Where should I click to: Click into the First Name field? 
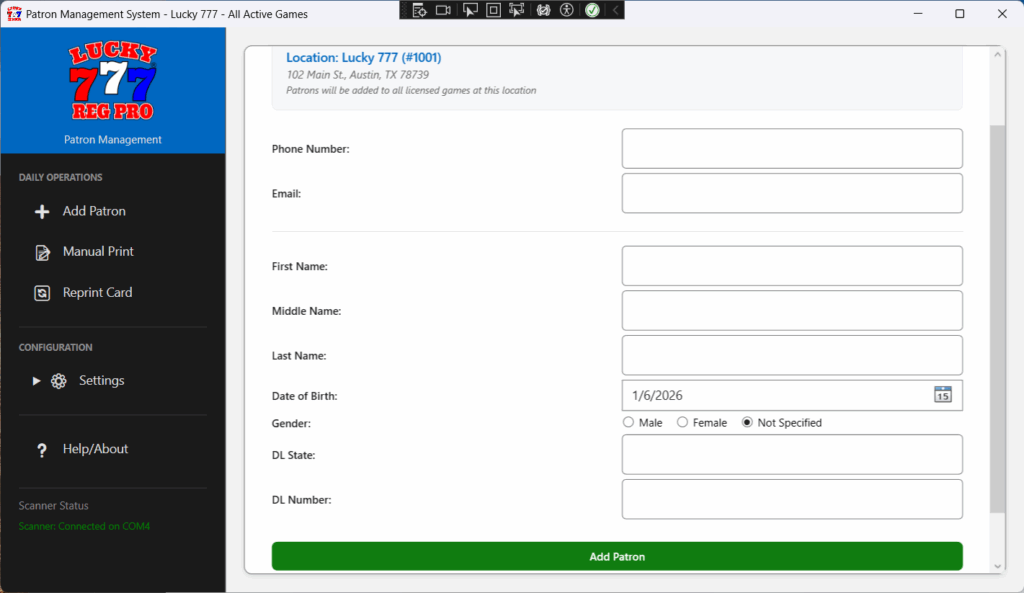coord(792,266)
